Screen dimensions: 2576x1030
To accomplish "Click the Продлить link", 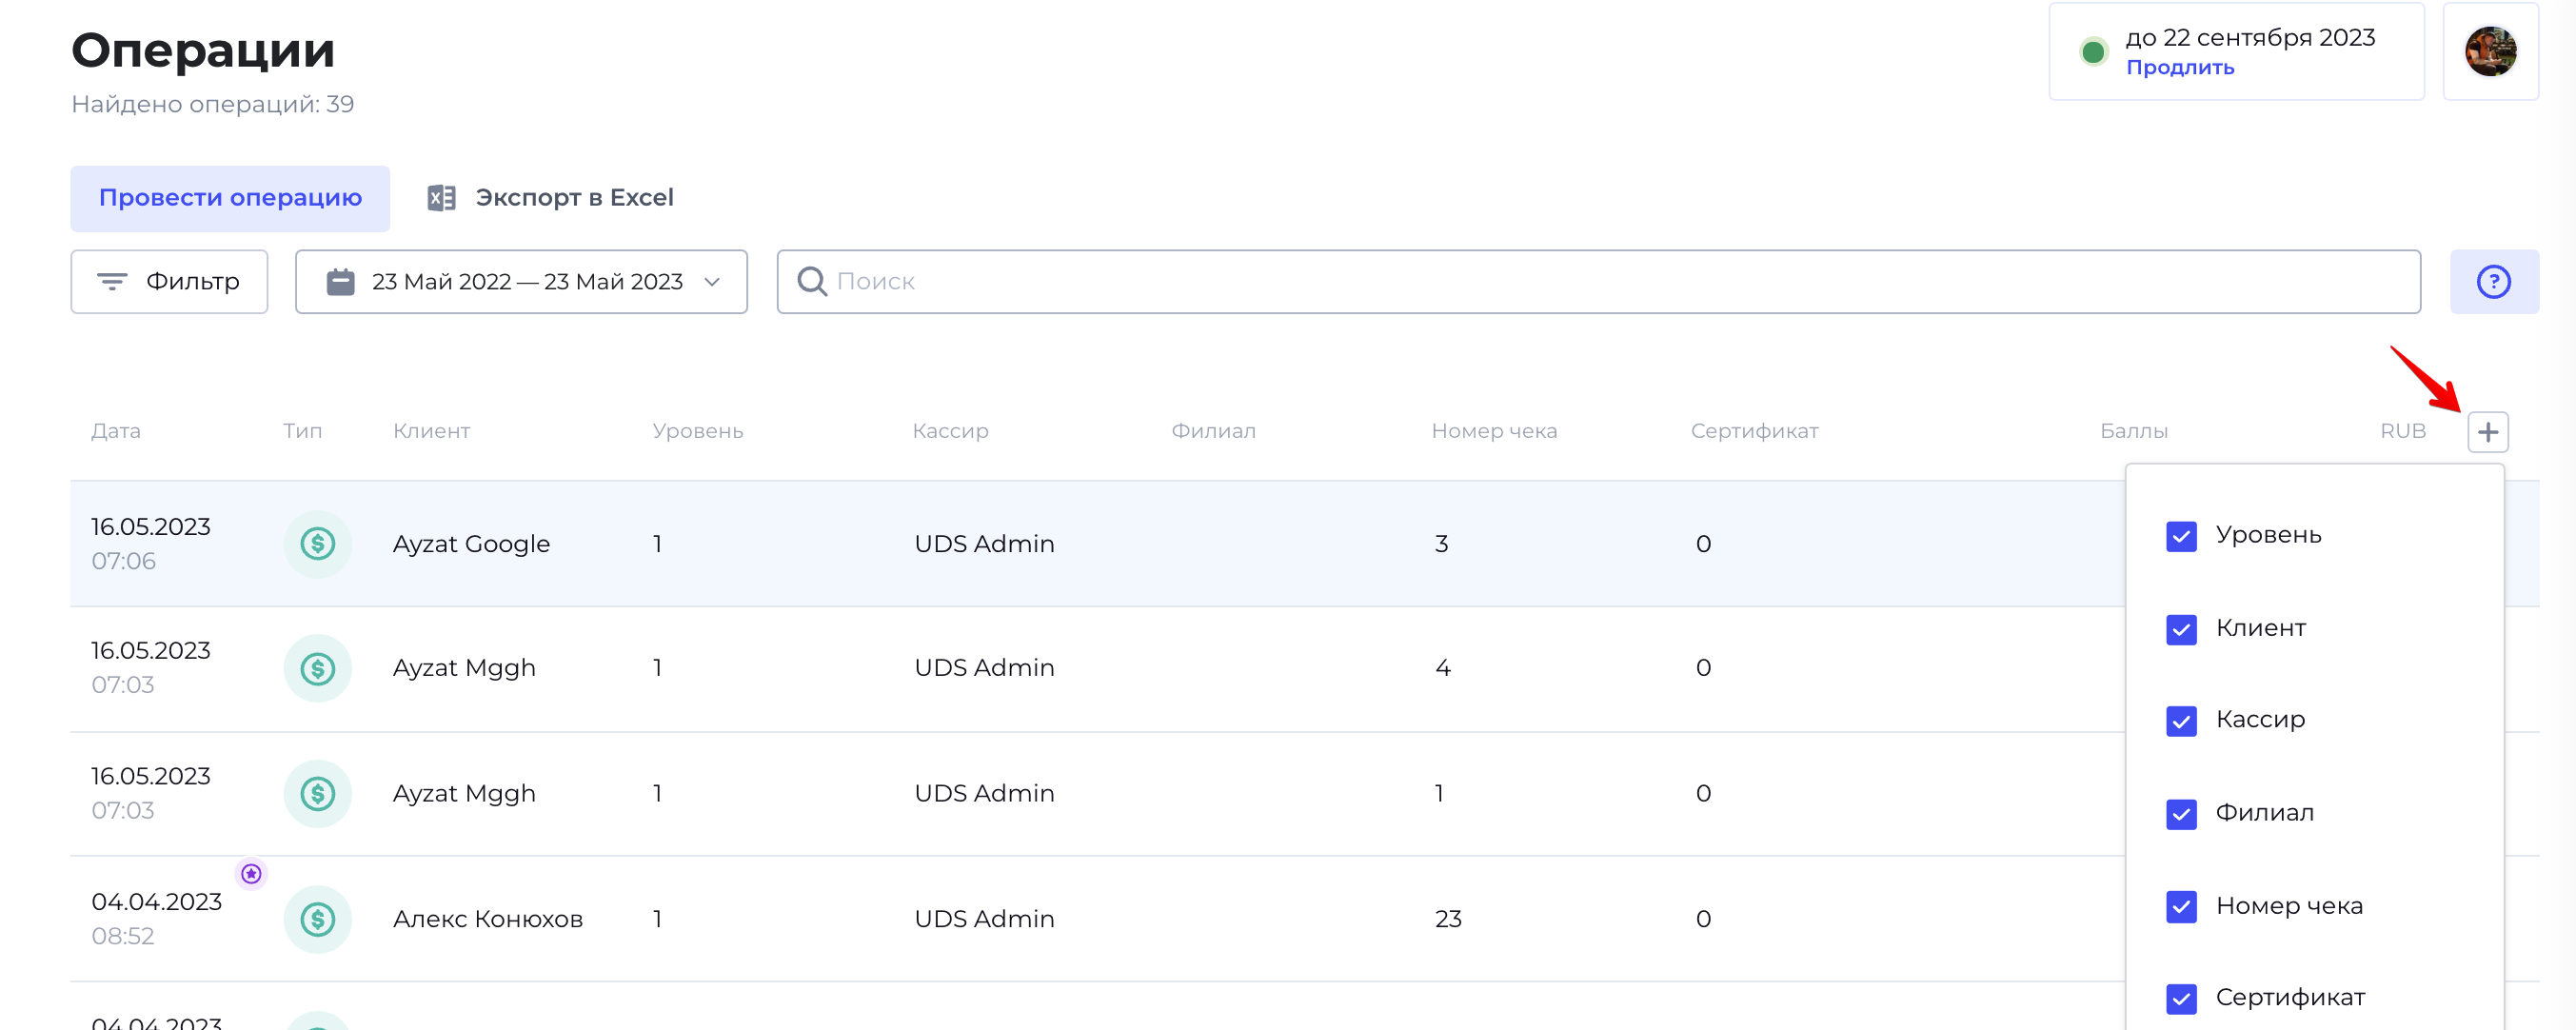I will (2180, 67).
